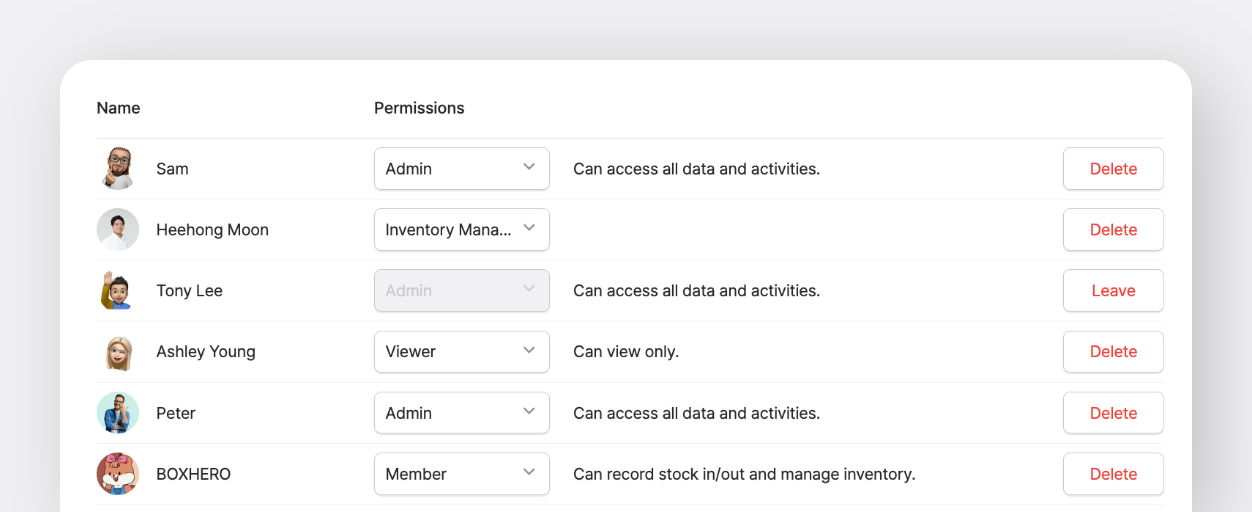Screen dimensions: 1252x512
Task: Delete Ashley Young from the team
Action: 1113,352
